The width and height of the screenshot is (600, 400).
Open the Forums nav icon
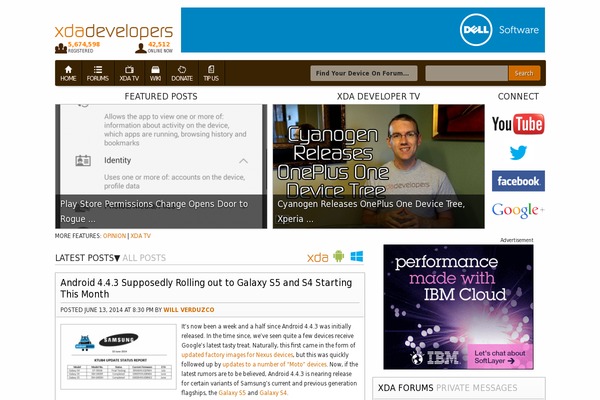[x=98, y=73]
